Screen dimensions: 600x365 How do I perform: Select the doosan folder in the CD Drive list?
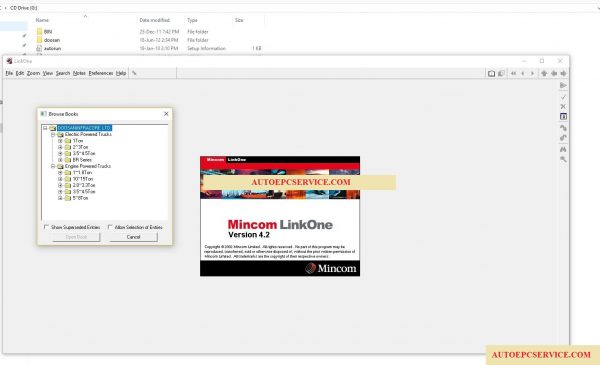point(52,40)
